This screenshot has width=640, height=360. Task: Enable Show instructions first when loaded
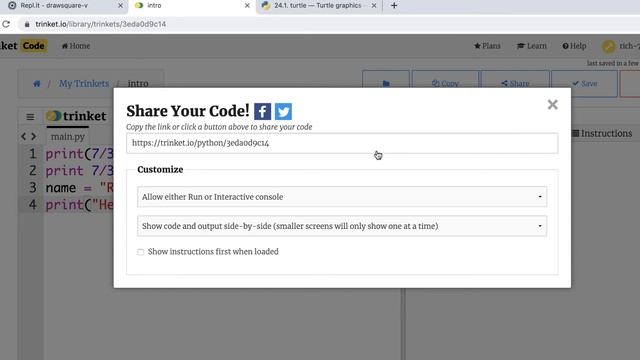click(141, 252)
